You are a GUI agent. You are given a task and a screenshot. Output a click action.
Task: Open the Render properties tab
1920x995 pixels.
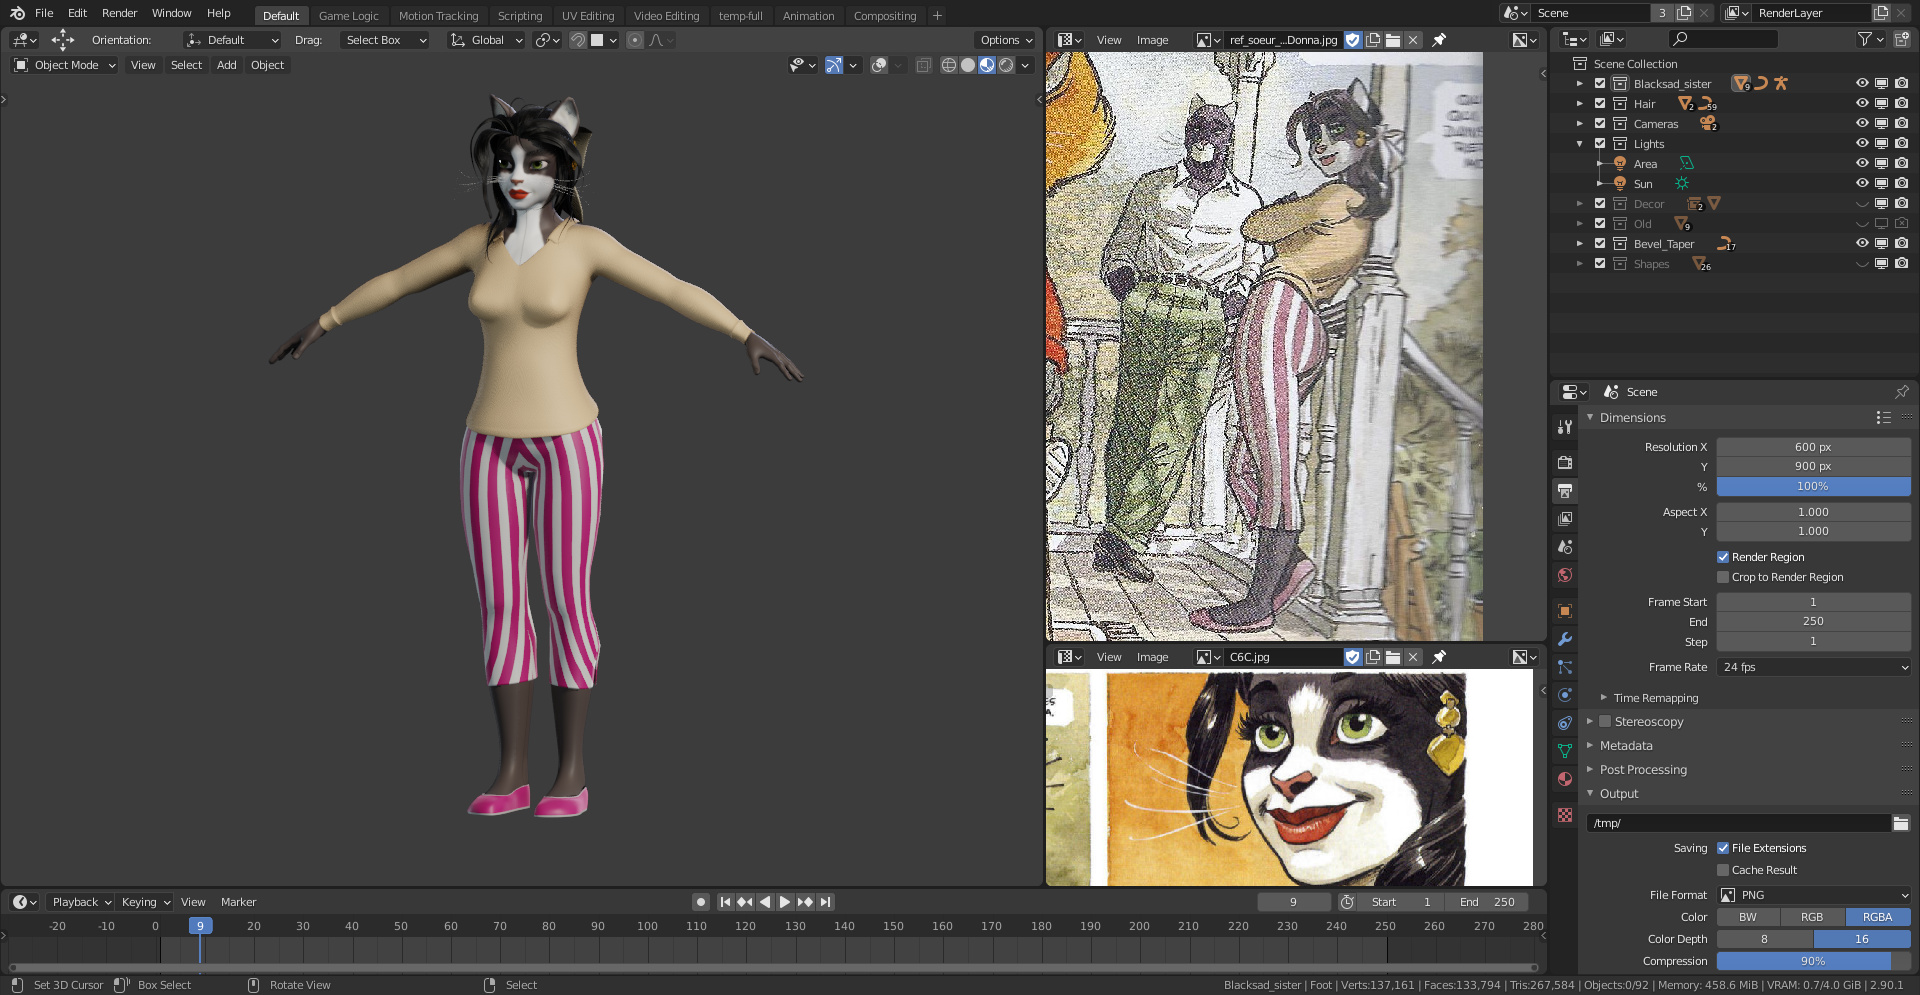1565,463
